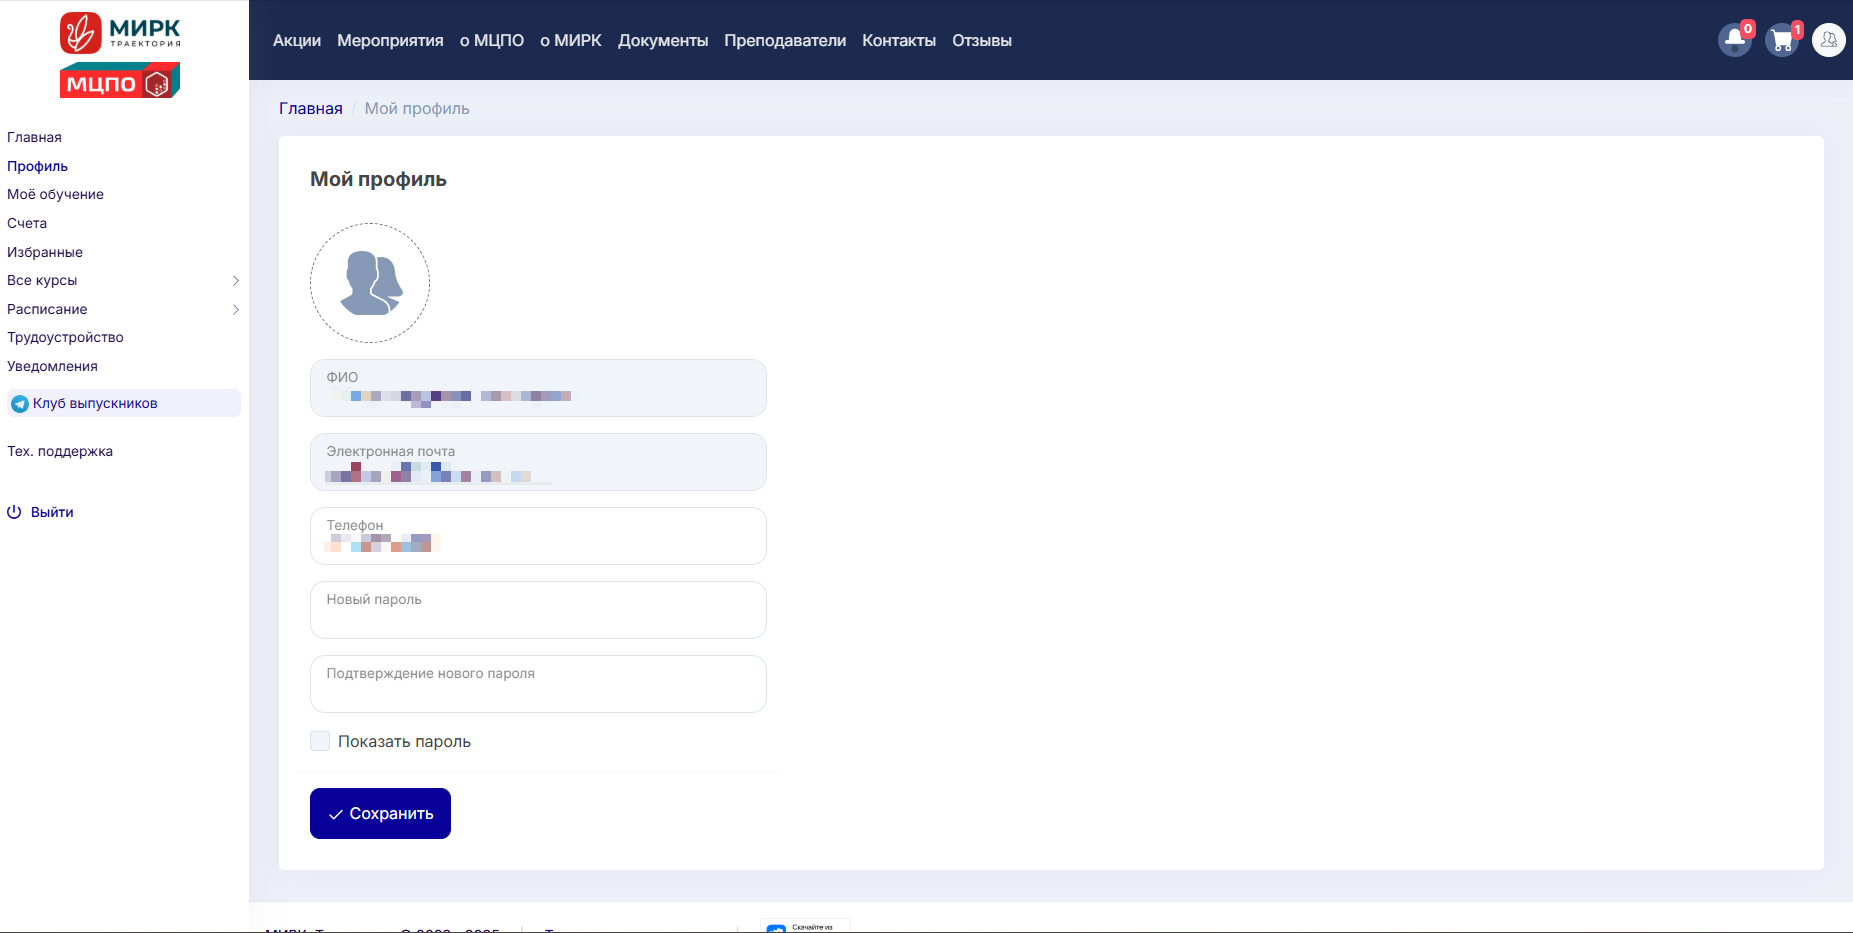Open Документы in the top menu
This screenshot has width=1853, height=933.
663,41
